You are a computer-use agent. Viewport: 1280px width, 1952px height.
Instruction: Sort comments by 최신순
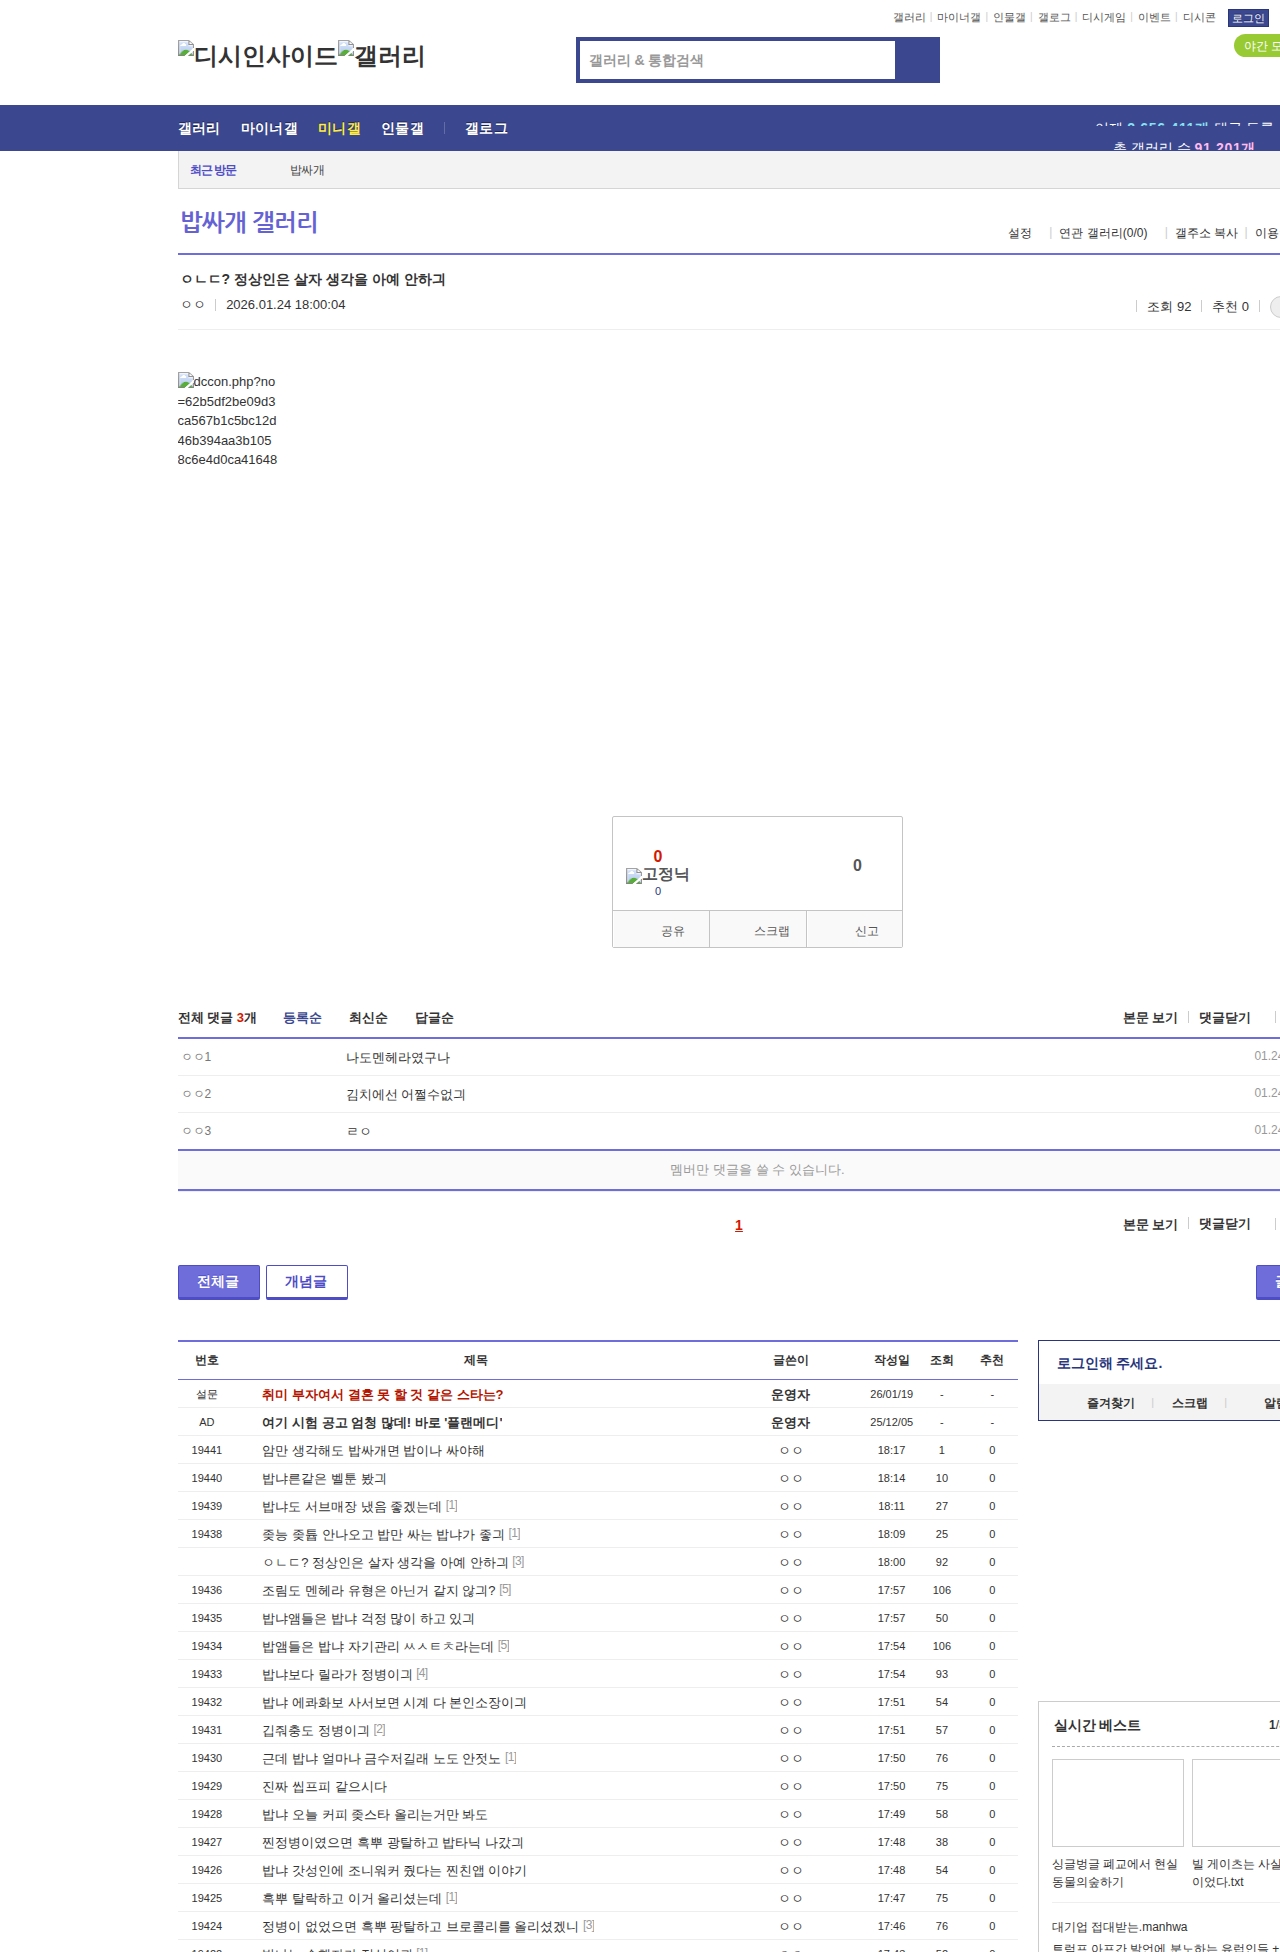[x=367, y=1018]
